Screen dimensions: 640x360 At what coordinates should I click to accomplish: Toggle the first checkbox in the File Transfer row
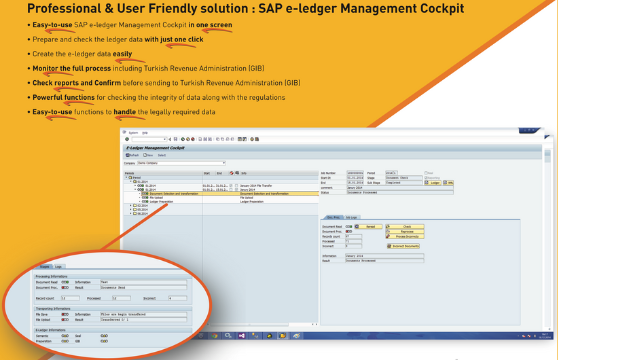[231, 186]
